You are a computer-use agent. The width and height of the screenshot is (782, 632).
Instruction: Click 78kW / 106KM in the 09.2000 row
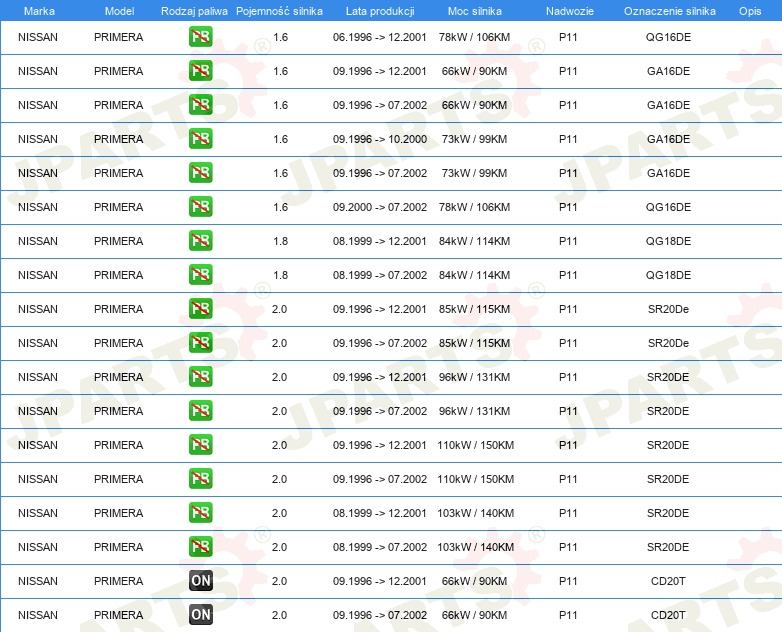coord(474,207)
